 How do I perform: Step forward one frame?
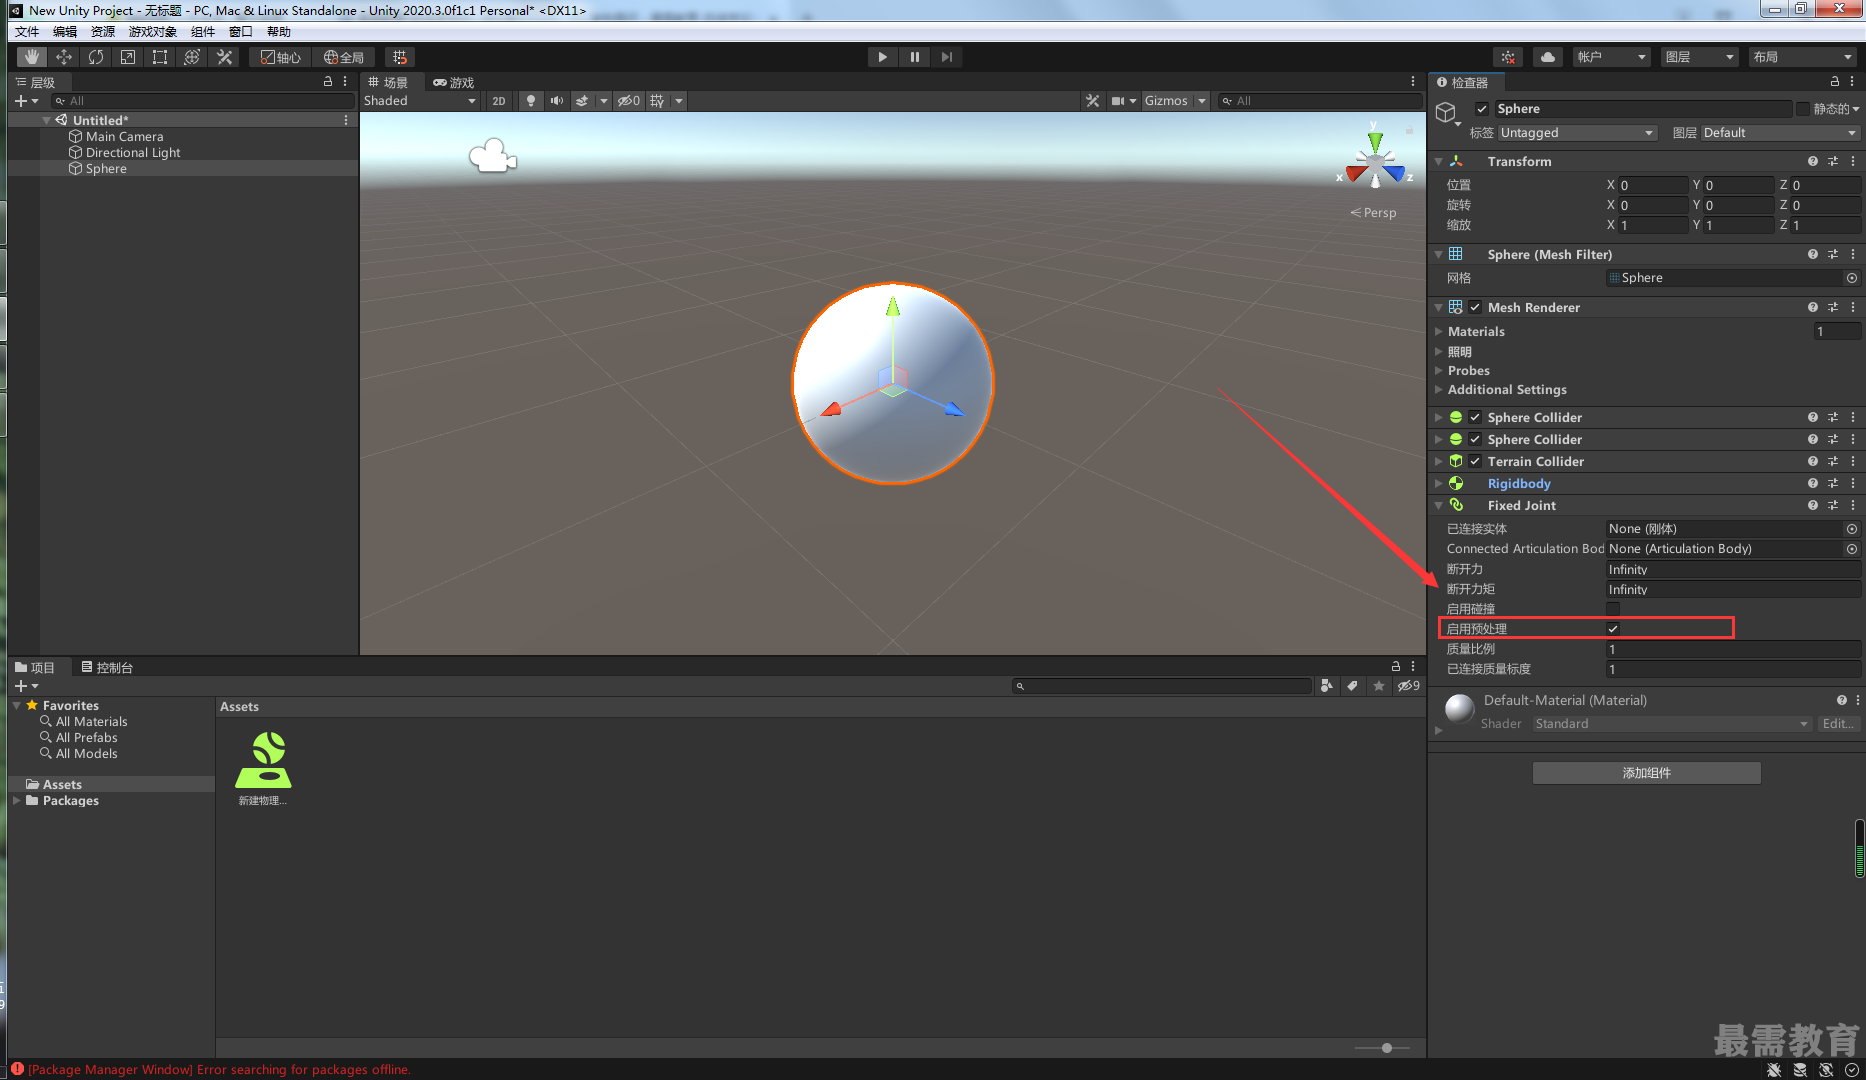pos(946,57)
